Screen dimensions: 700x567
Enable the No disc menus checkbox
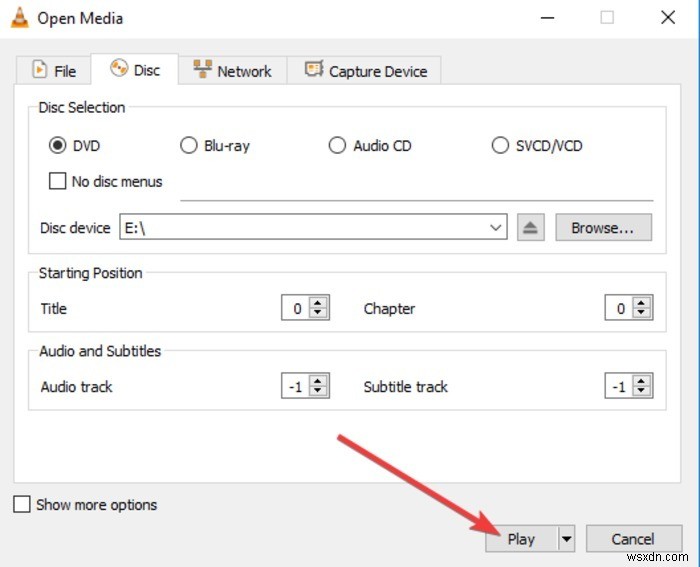(x=57, y=181)
